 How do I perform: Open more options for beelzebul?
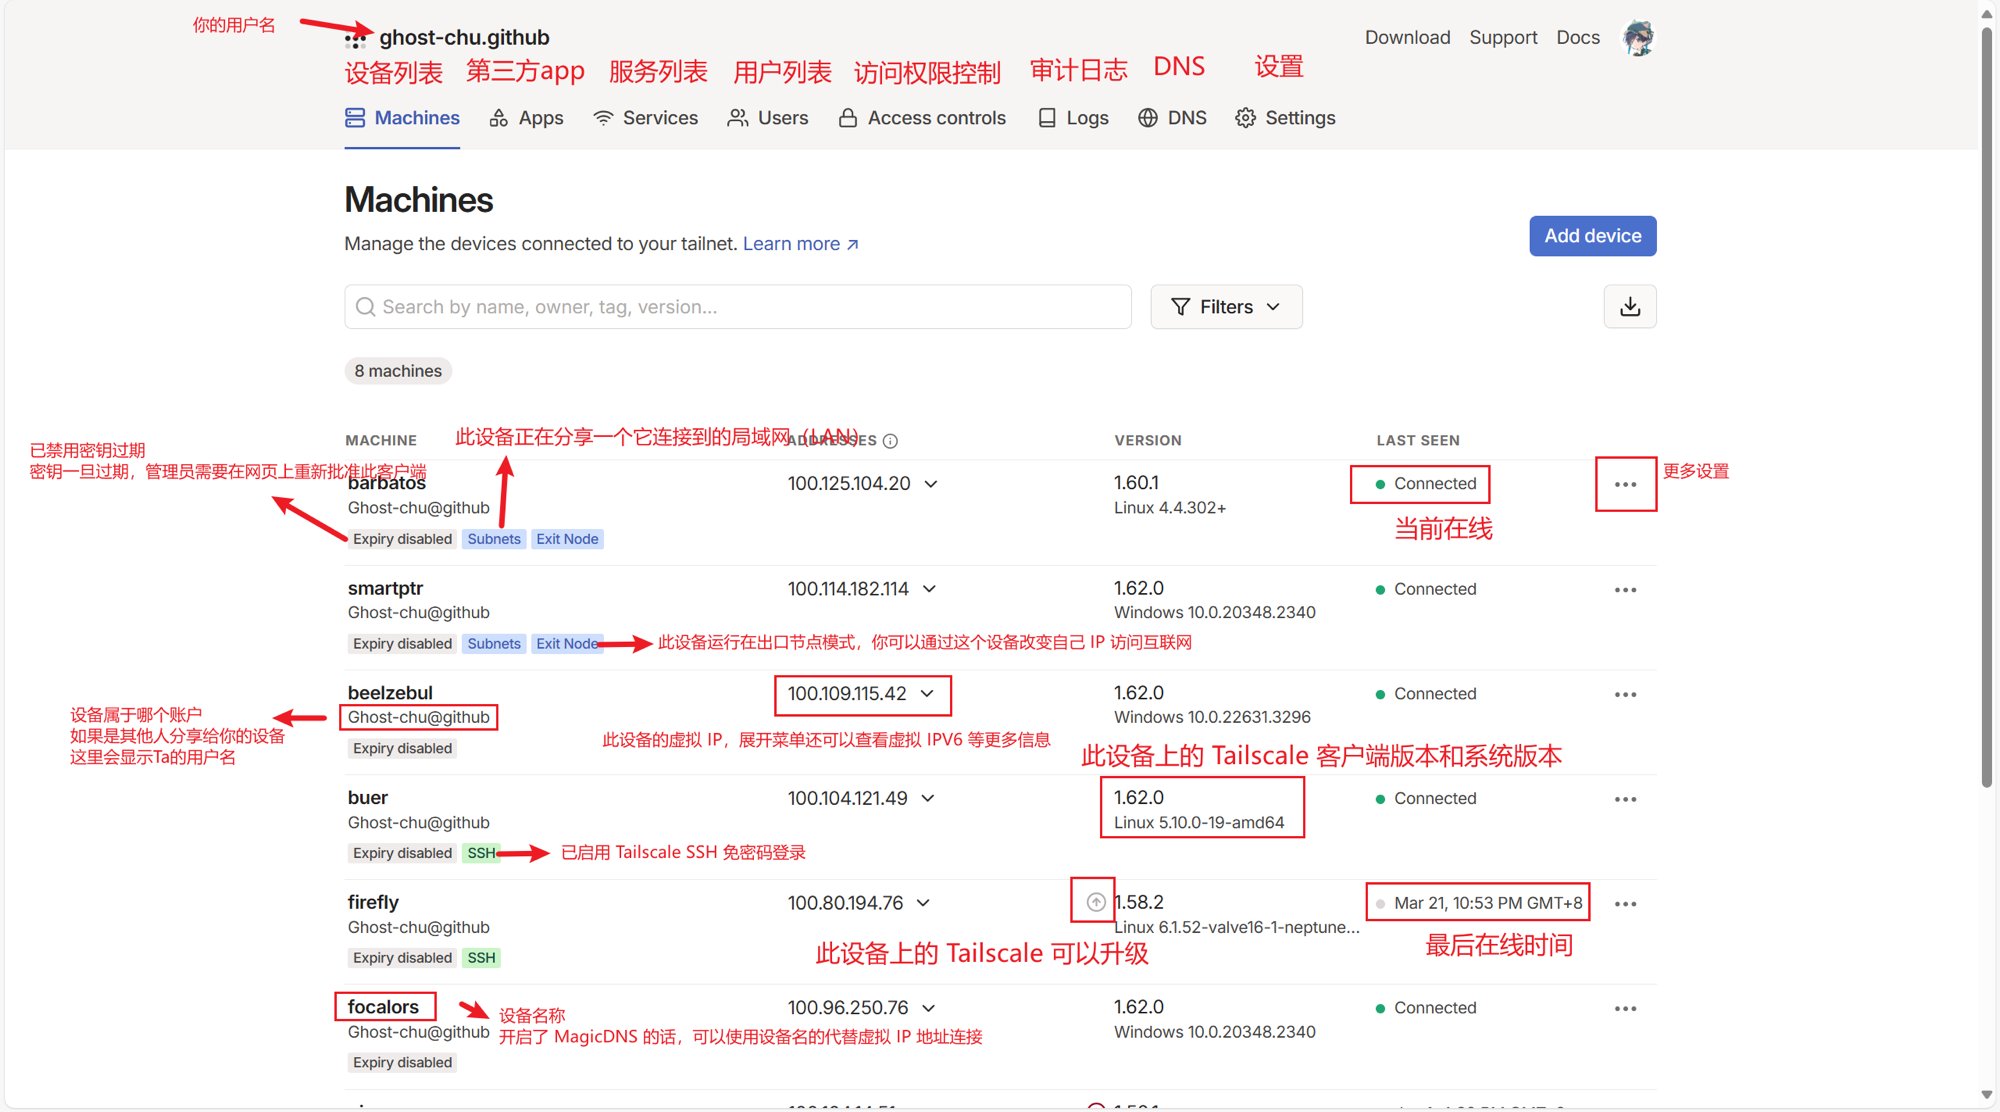click(1626, 695)
